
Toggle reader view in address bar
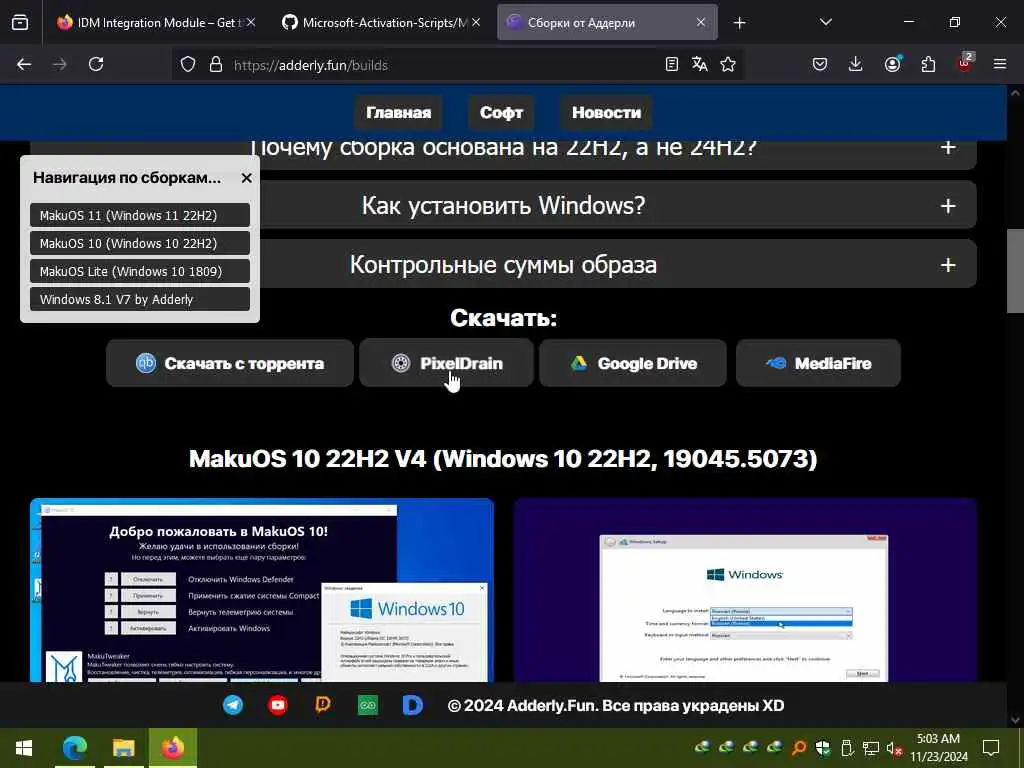click(671, 64)
